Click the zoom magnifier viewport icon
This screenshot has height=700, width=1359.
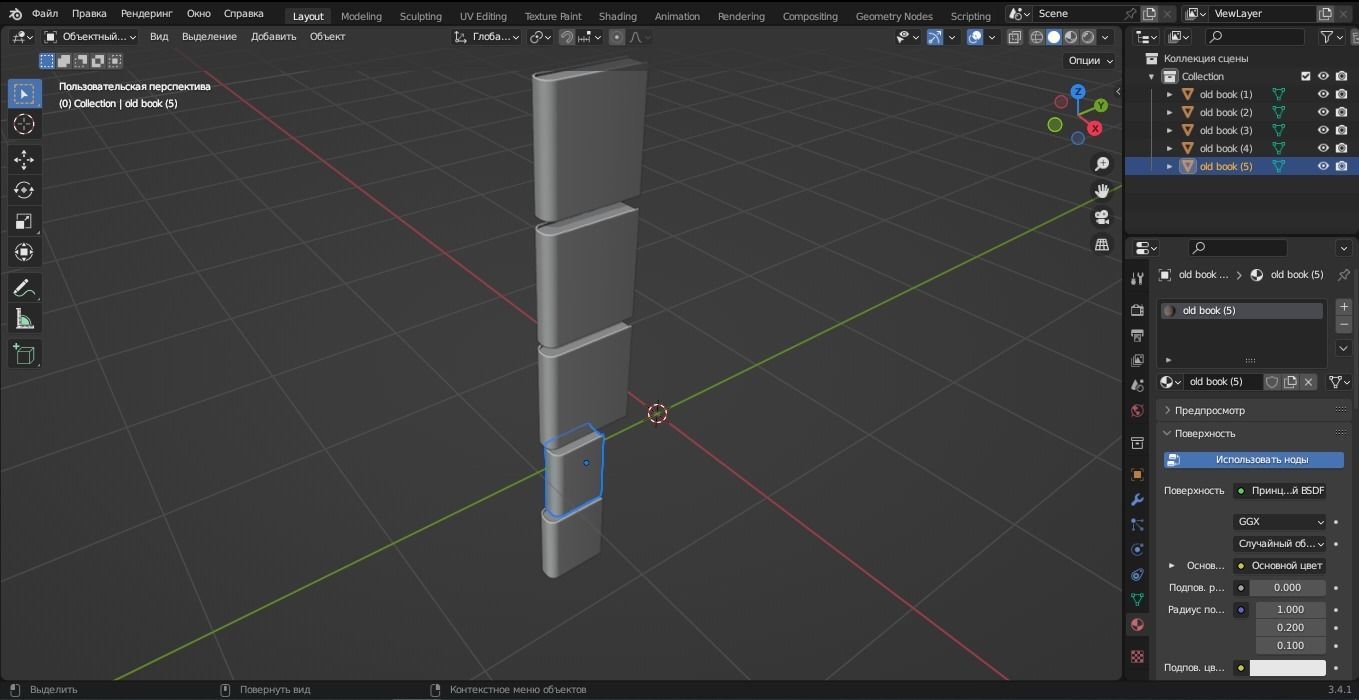(1102, 164)
